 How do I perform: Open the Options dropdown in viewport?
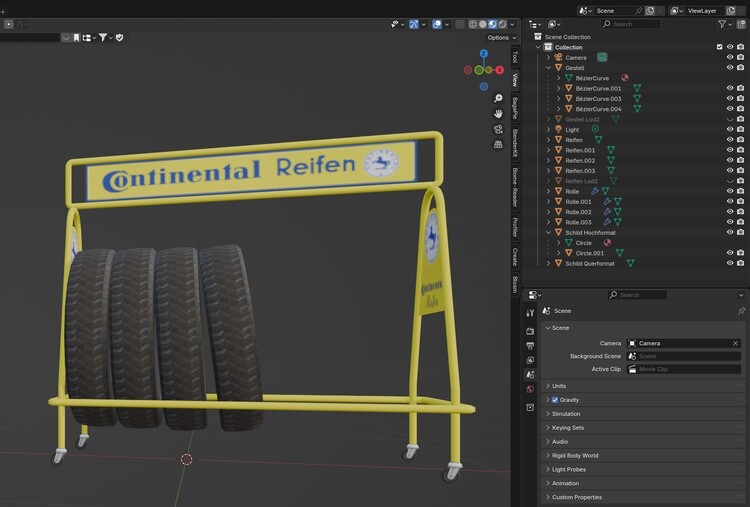[500, 38]
